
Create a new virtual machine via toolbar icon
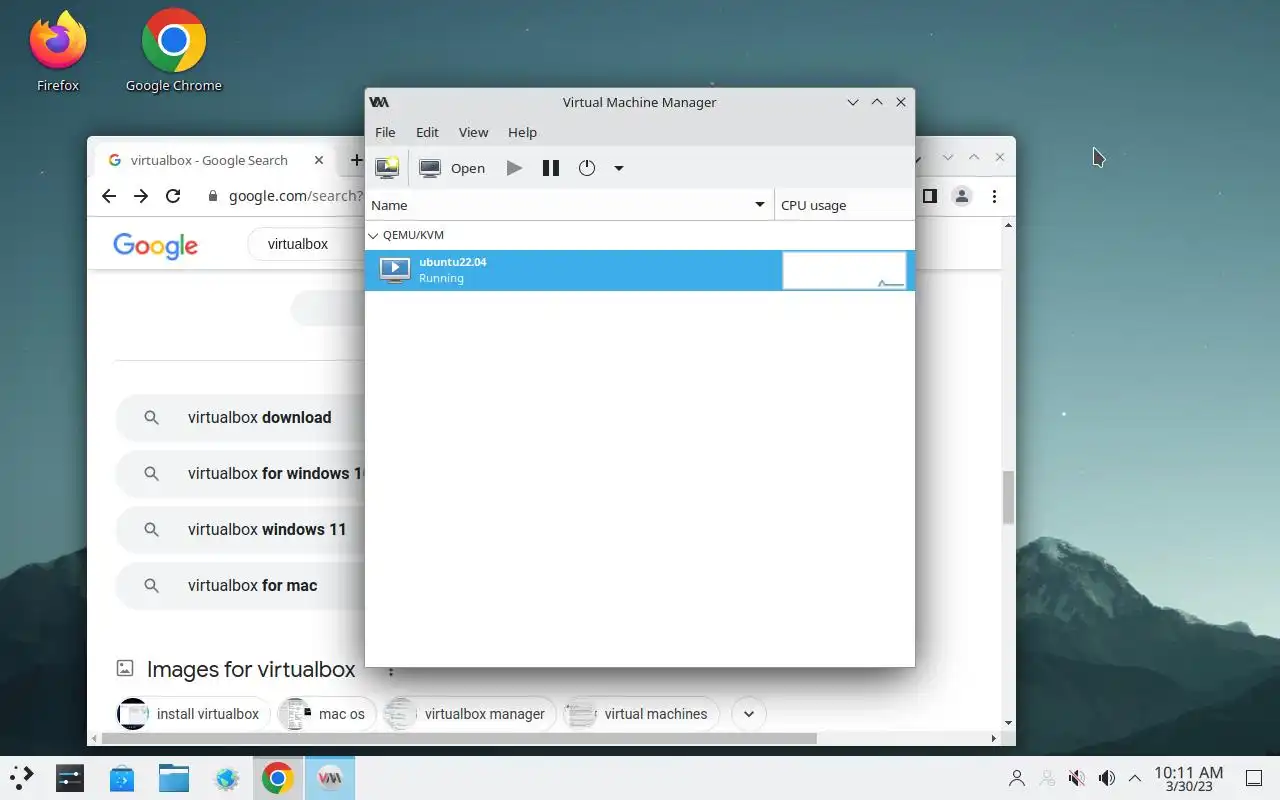[x=387, y=168]
